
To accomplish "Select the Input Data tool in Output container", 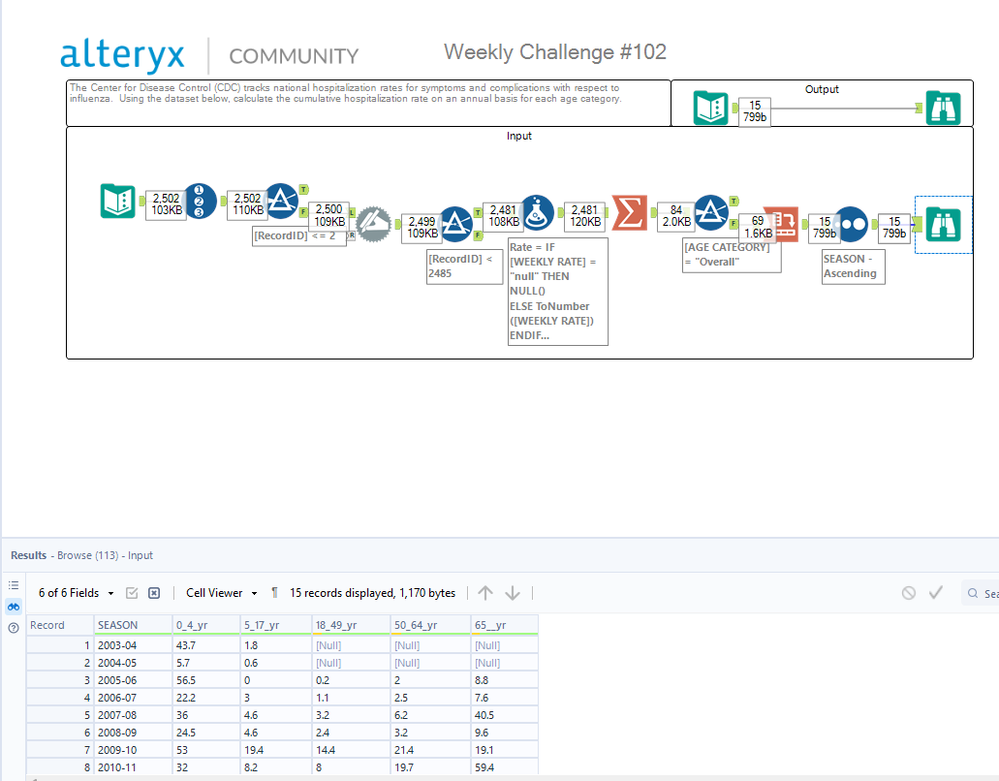I will pos(710,108).
